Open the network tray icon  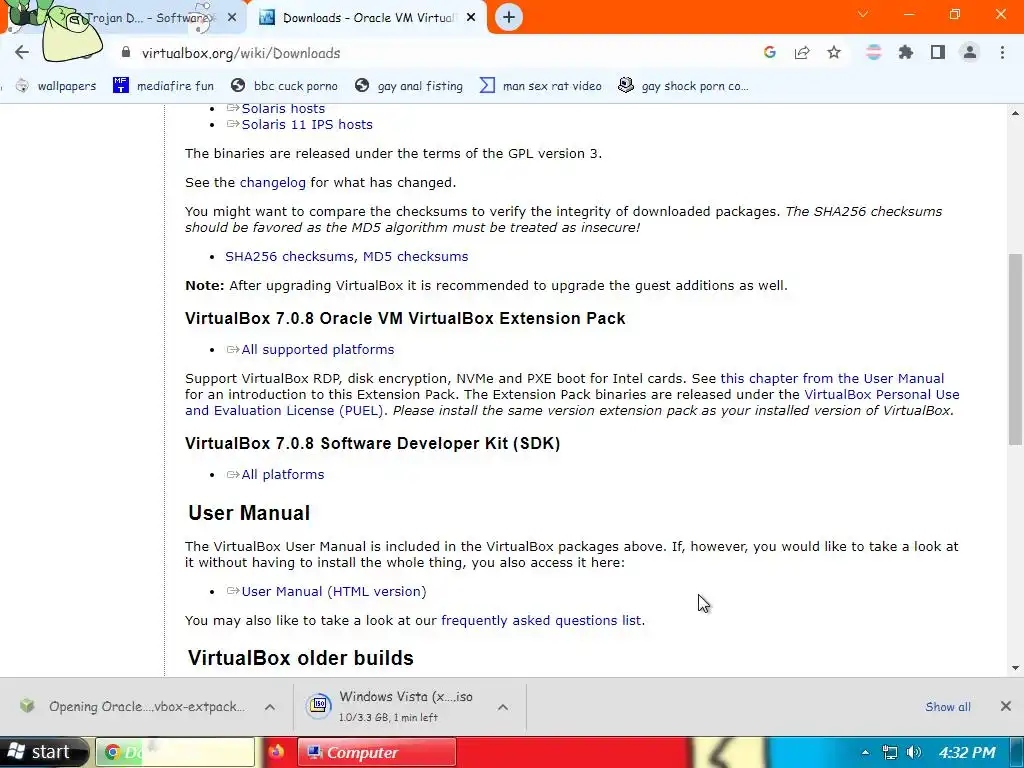coord(889,752)
